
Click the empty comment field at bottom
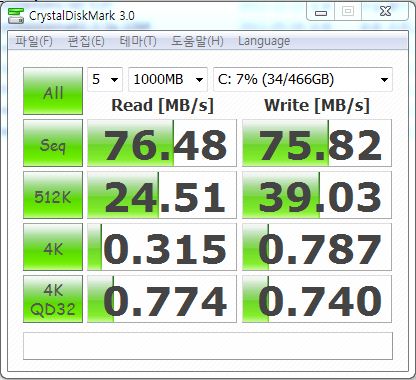pos(208,346)
